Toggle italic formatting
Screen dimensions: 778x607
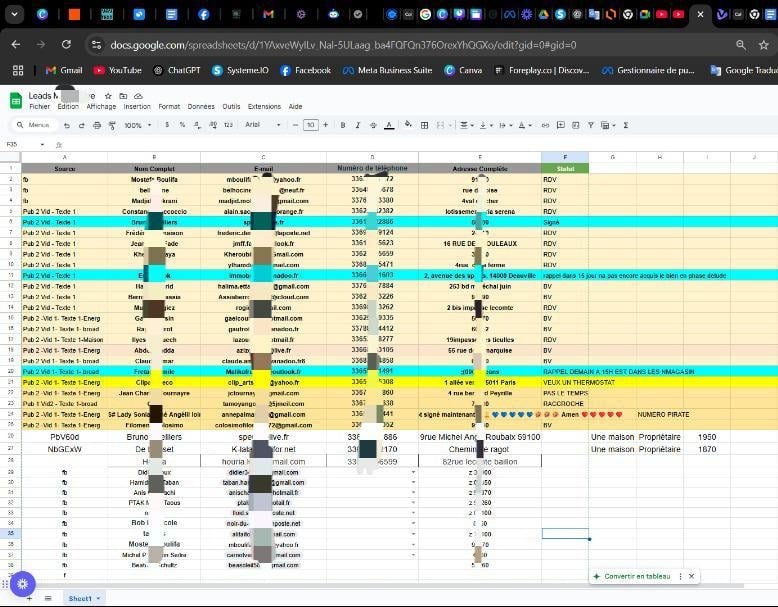pos(358,125)
